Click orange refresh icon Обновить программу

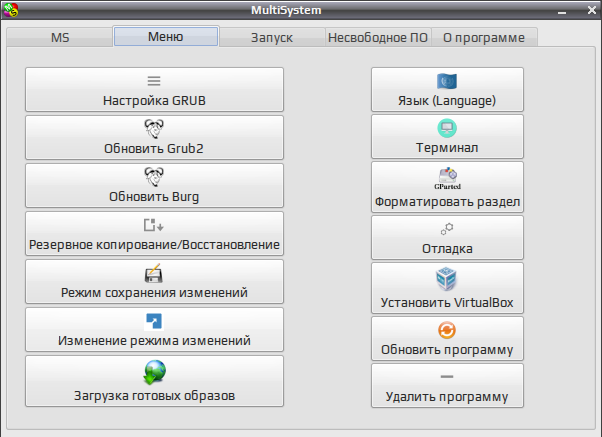coord(447,330)
